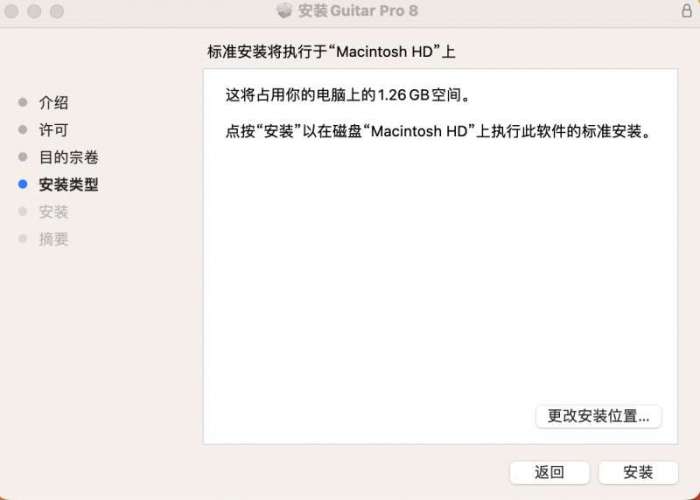Screen dimensions: 700x500
Task: Click the gray bullet beside 目的宗卷
Action: coord(23,157)
